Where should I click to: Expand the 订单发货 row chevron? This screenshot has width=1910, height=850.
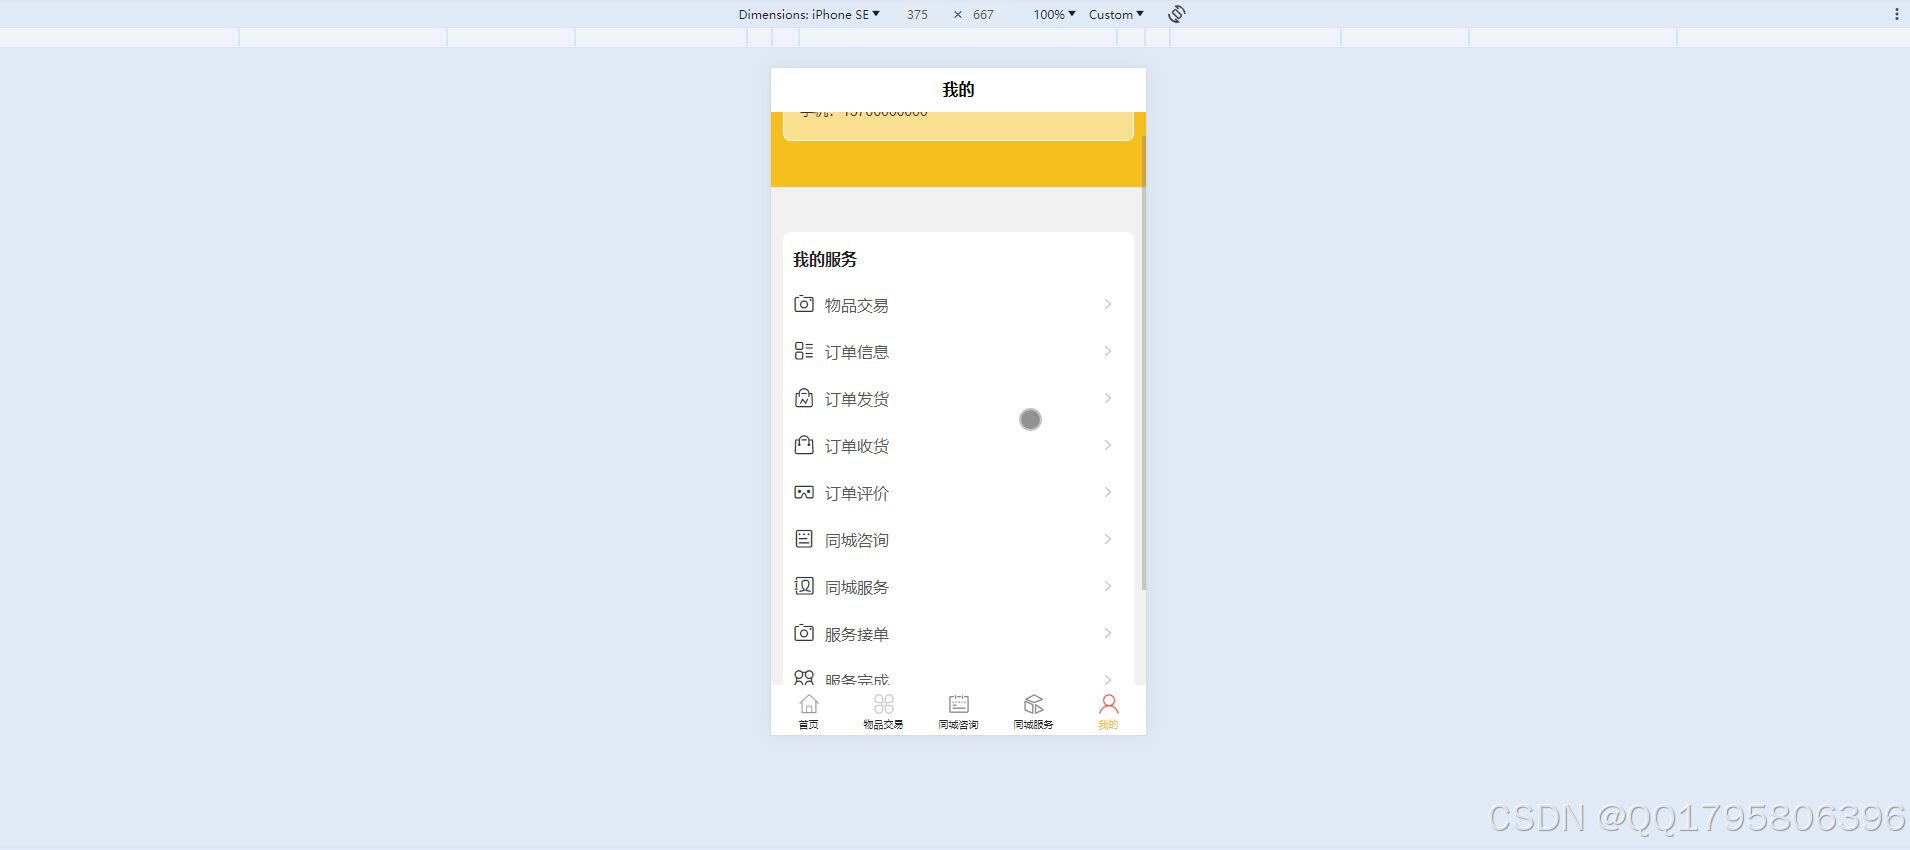pyautogui.click(x=1108, y=398)
